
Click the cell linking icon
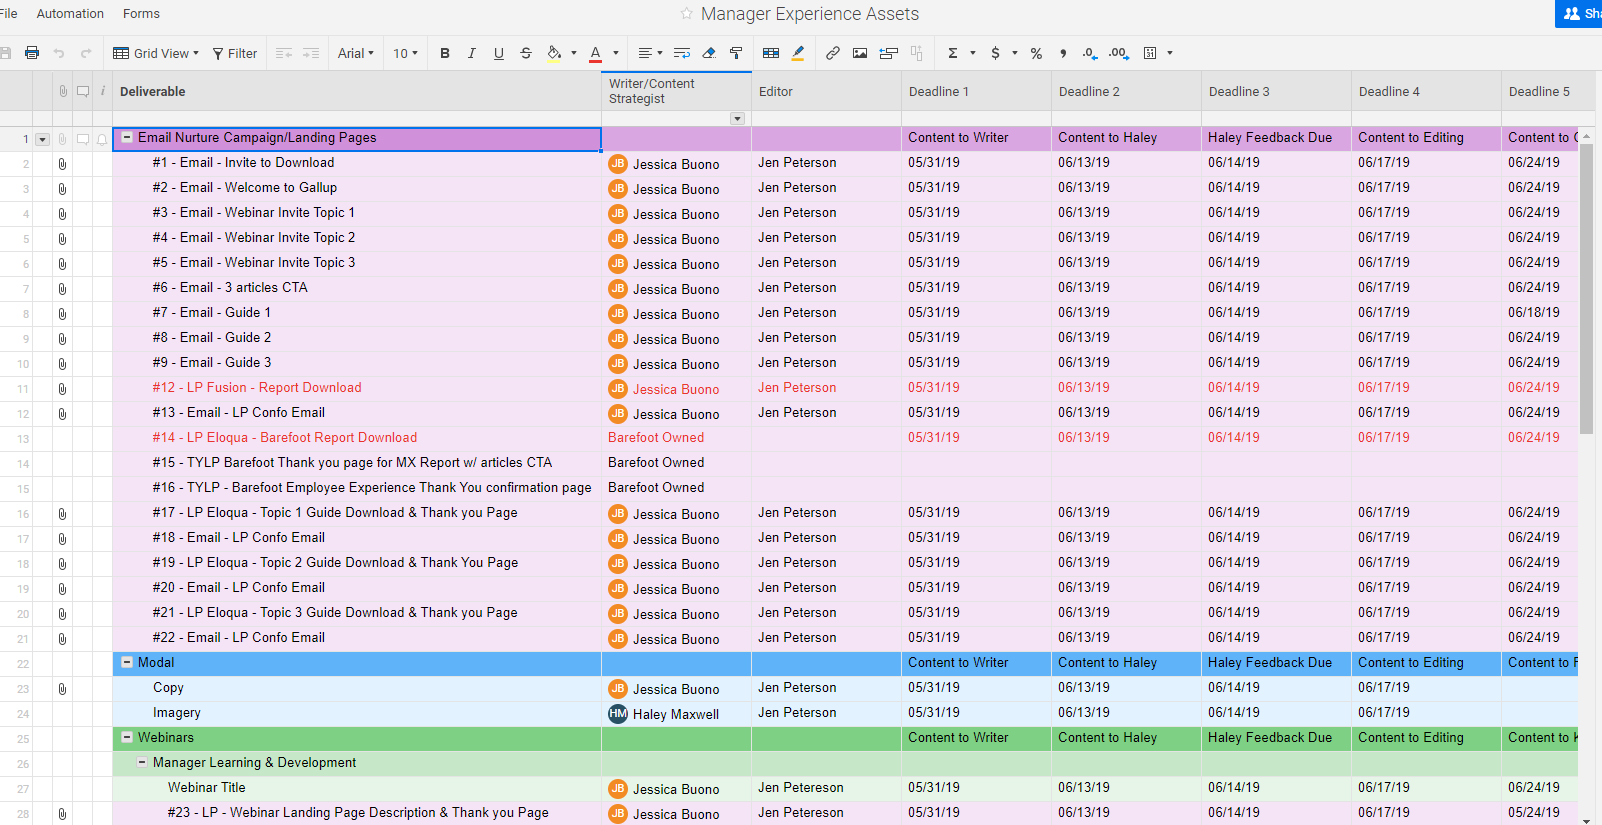tap(888, 53)
